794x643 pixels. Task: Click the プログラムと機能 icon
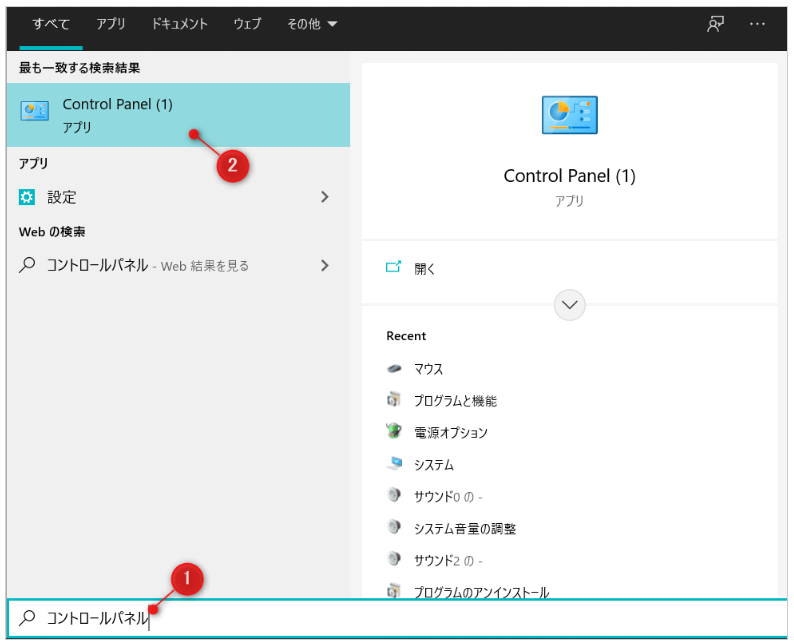394,400
